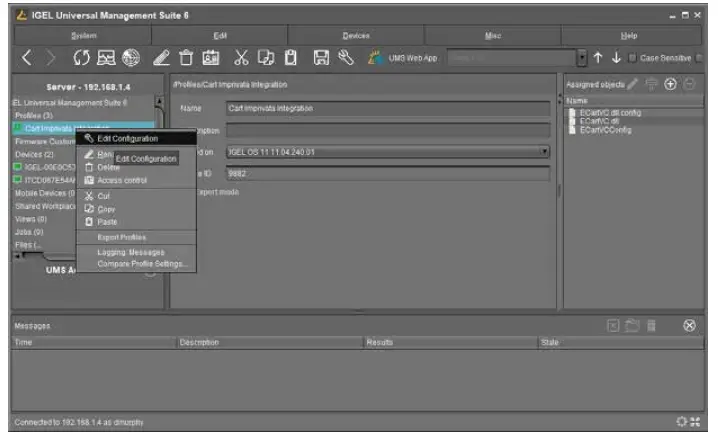Choose Paste in context menu
718x443 pixels.
click(x=136, y=222)
